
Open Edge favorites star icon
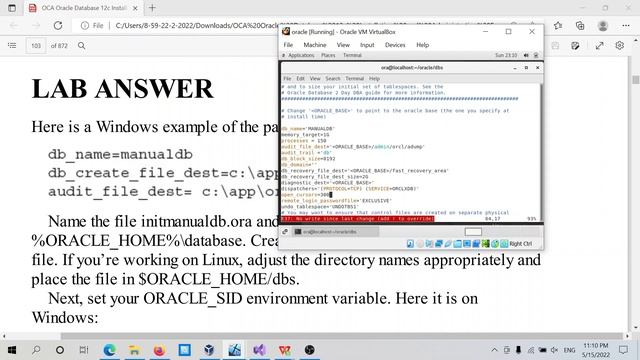(558, 25)
